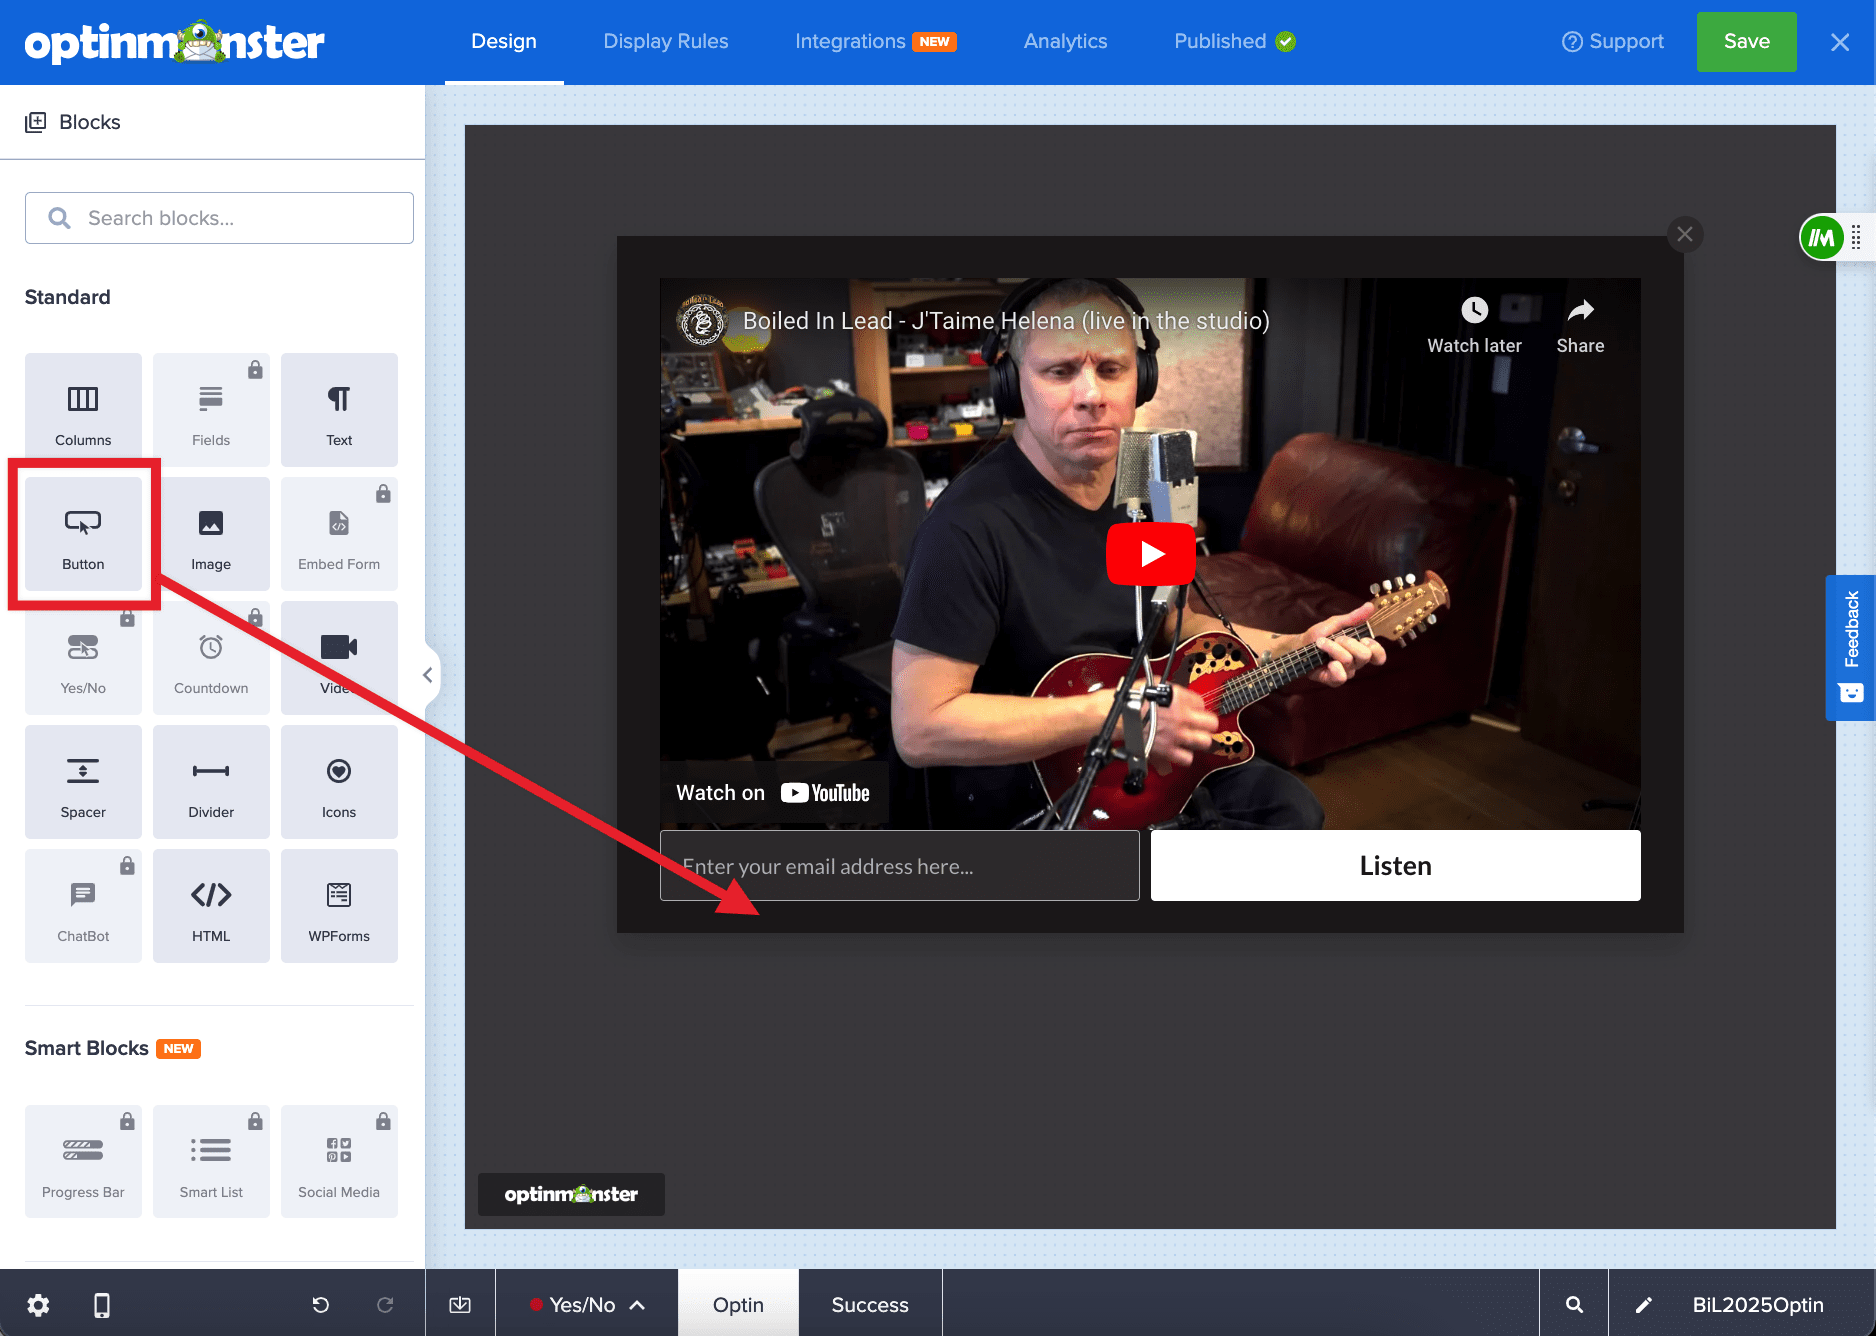The image size is (1876, 1336).
Task: Open the Feedback side tab
Action: pos(1850,648)
